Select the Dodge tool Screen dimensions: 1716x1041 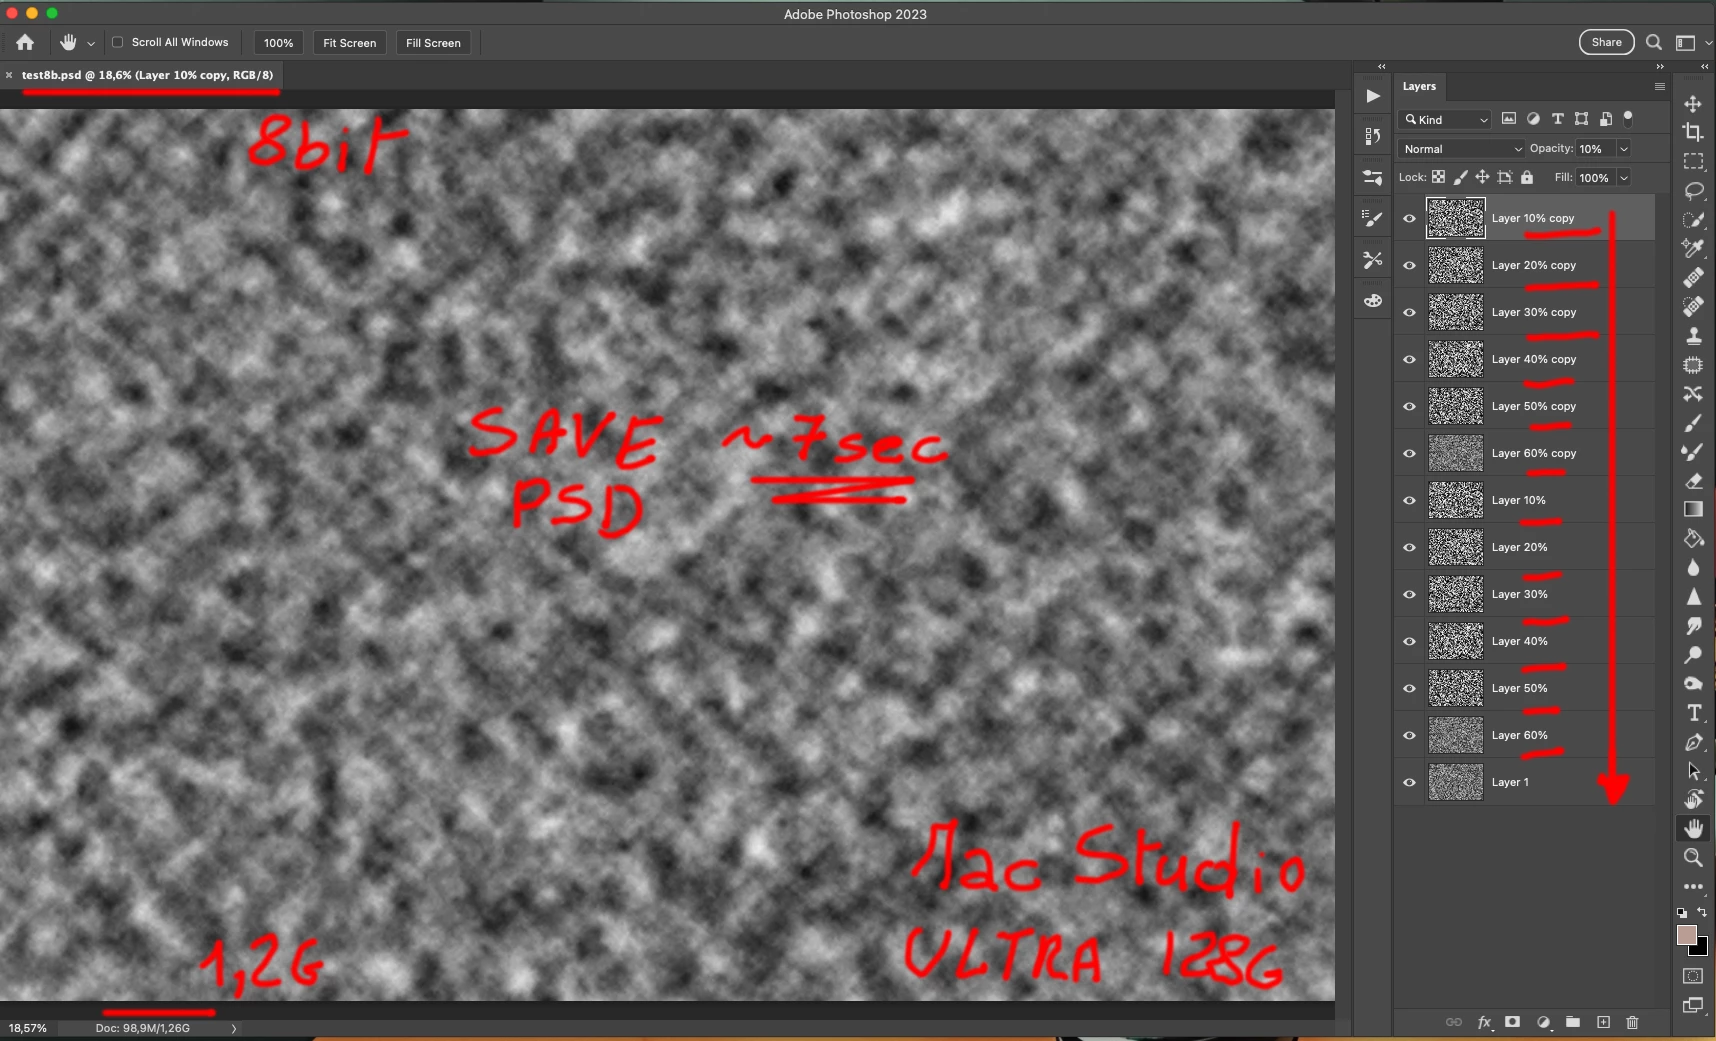pos(1693,654)
